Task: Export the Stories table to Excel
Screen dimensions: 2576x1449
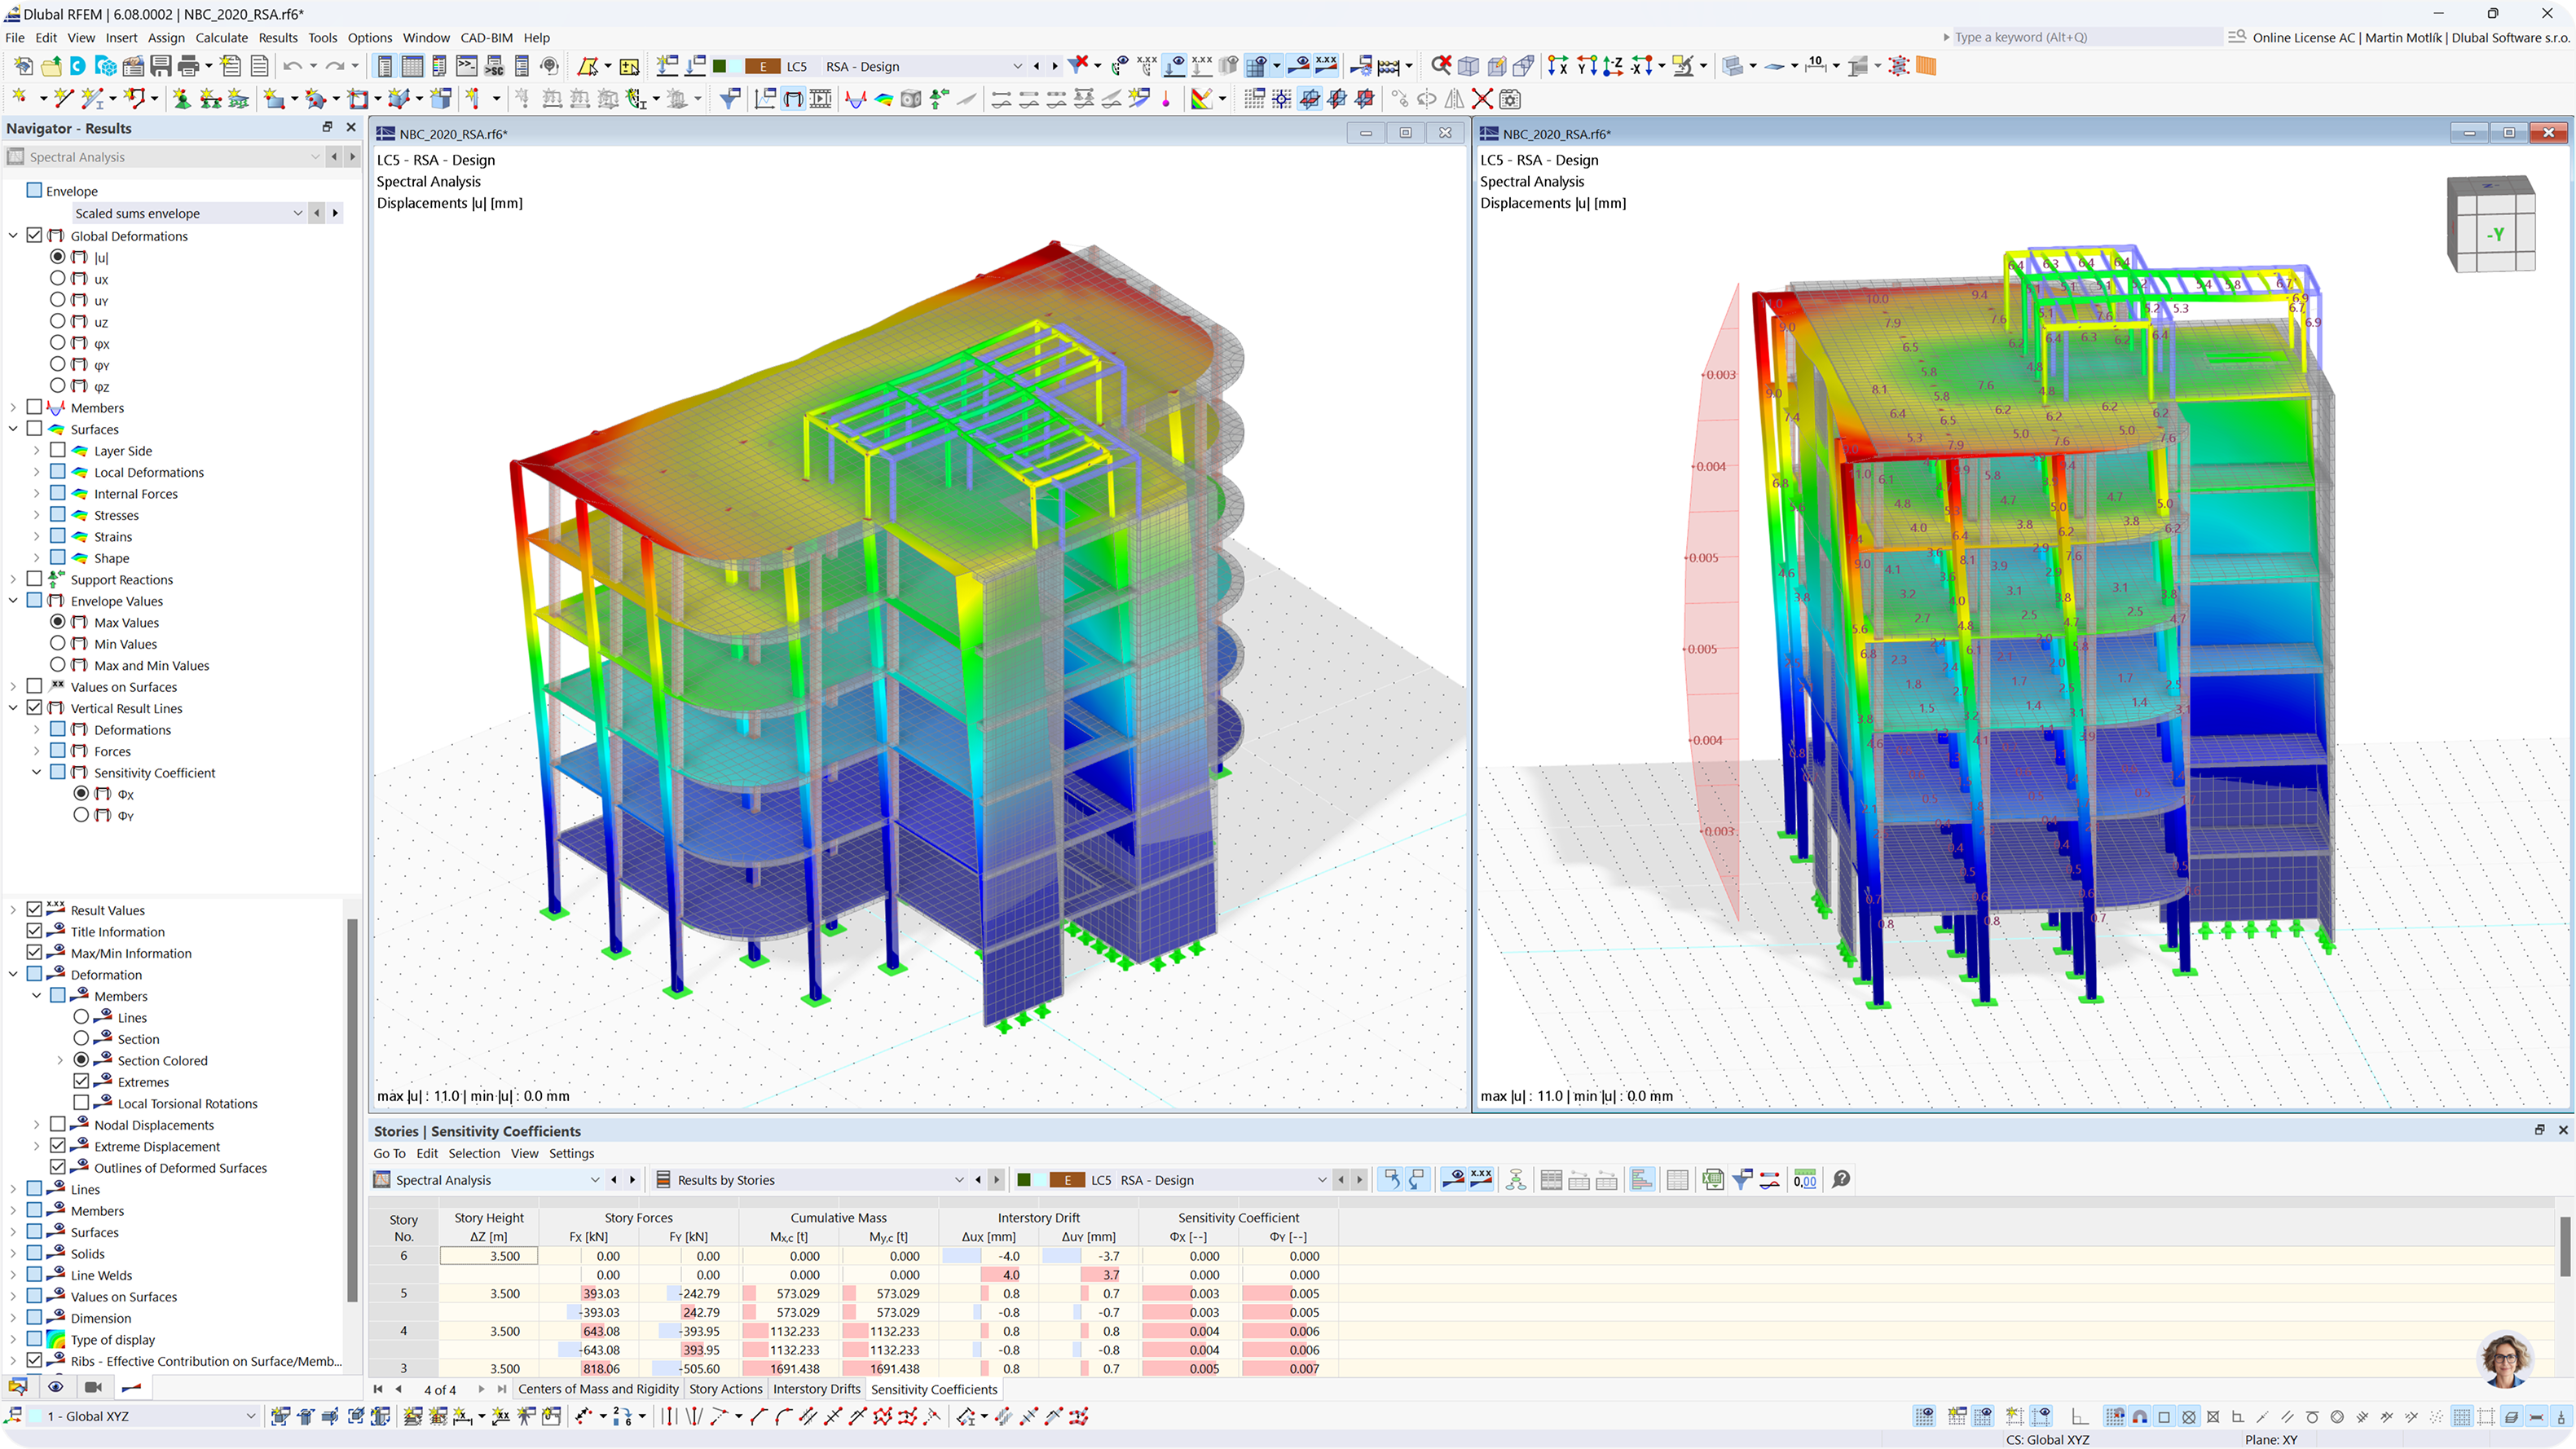Action: (1714, 1179)
